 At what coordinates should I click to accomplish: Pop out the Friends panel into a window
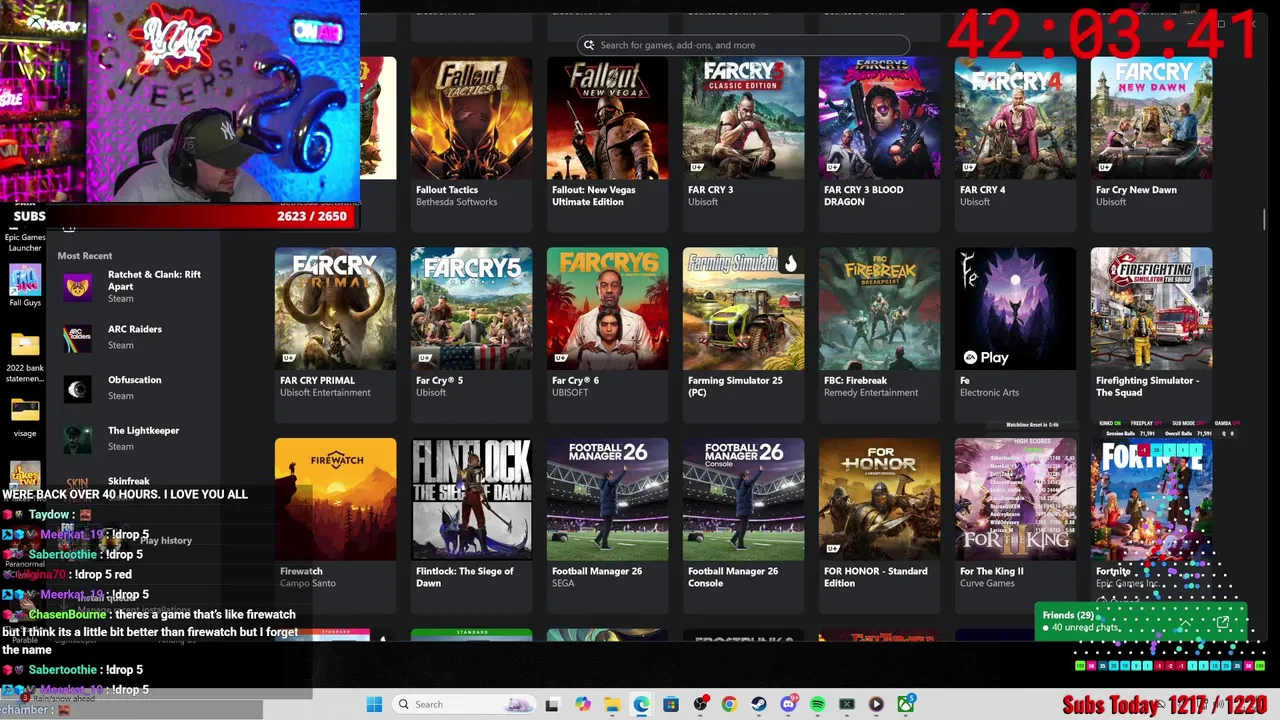pos(1222,624)
